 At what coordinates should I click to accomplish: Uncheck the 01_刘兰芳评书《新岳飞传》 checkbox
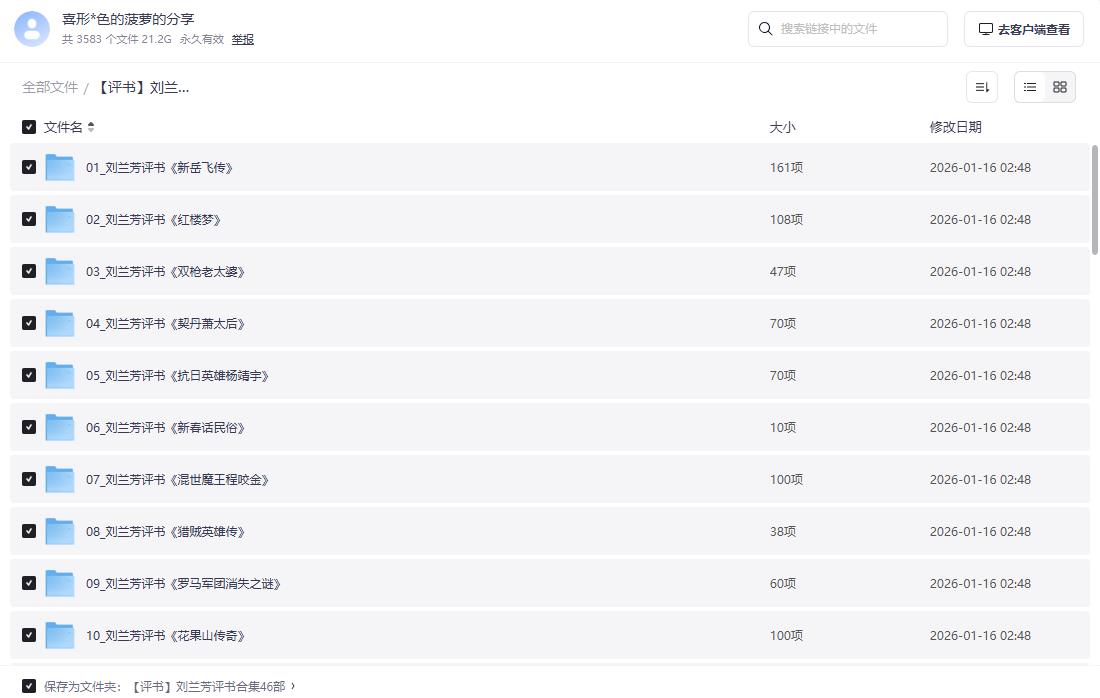pos(29,167)
